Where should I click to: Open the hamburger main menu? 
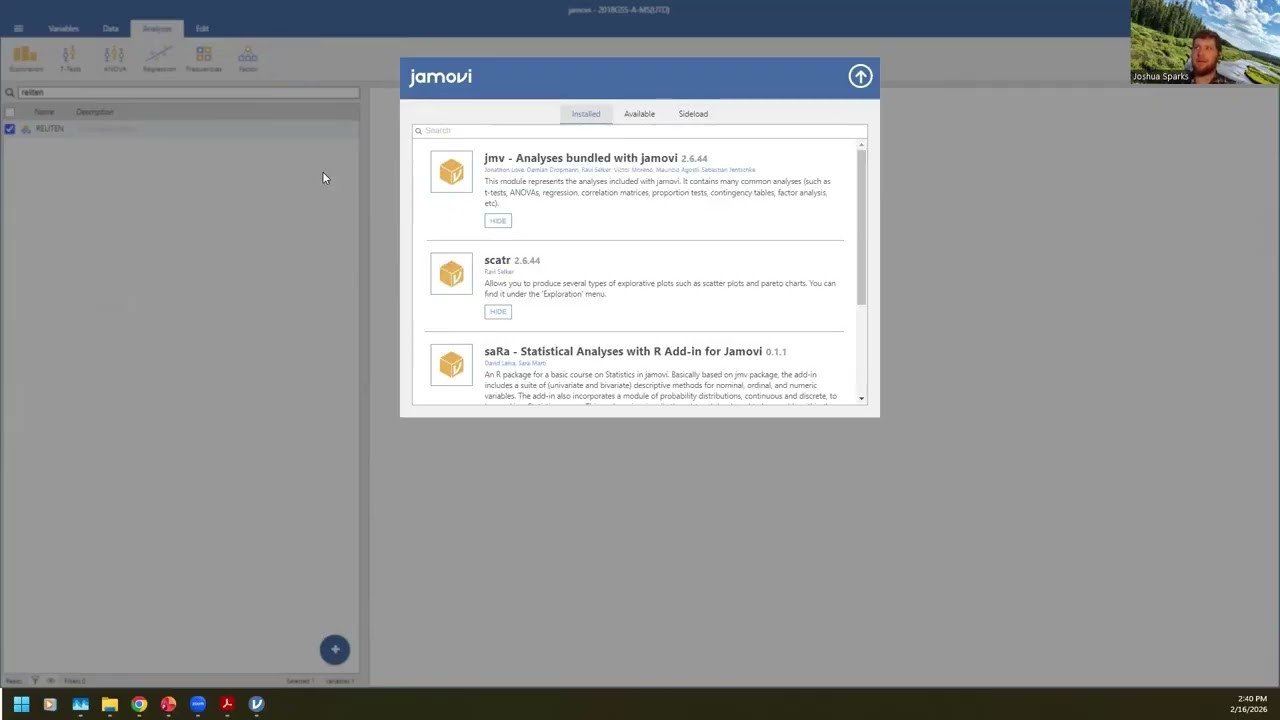18,28
